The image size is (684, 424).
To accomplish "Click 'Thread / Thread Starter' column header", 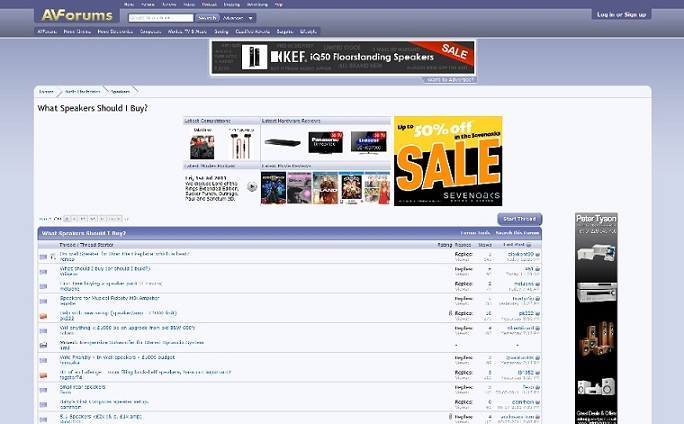I will [x=86, y=245].
